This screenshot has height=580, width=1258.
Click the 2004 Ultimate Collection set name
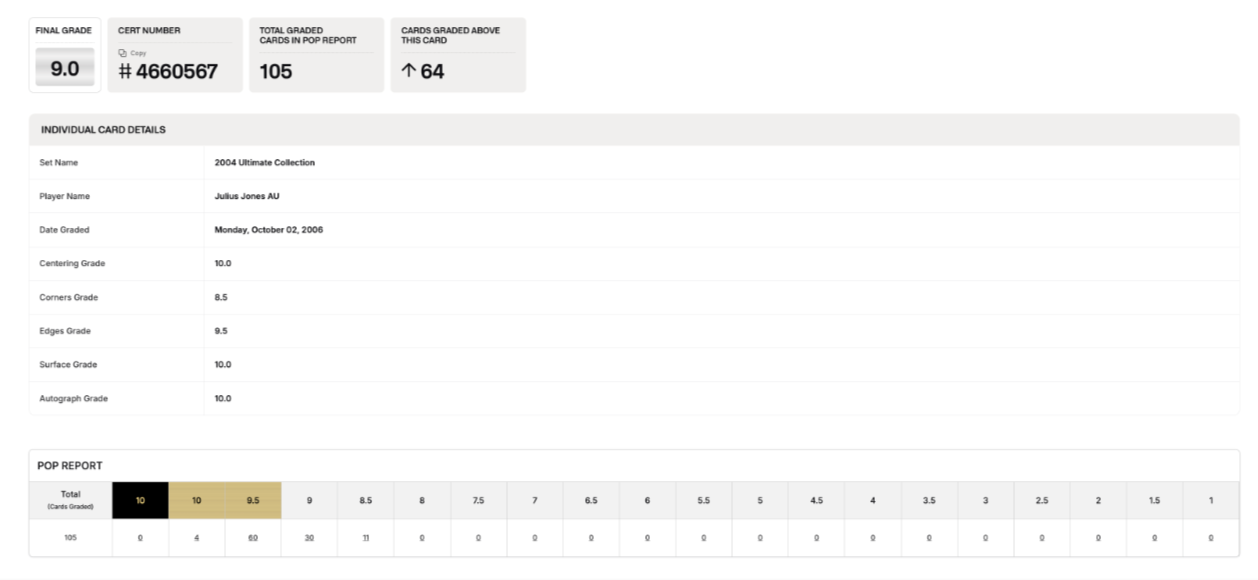264,162
